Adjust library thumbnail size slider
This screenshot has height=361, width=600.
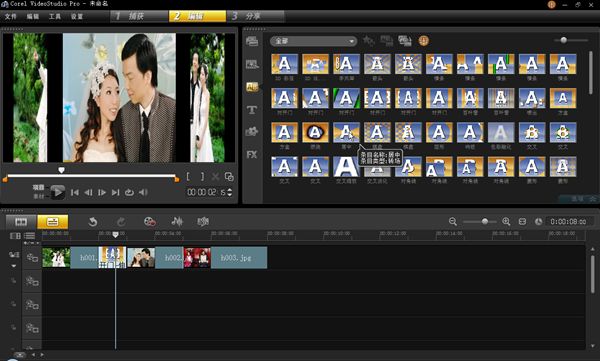pos(563,40)
